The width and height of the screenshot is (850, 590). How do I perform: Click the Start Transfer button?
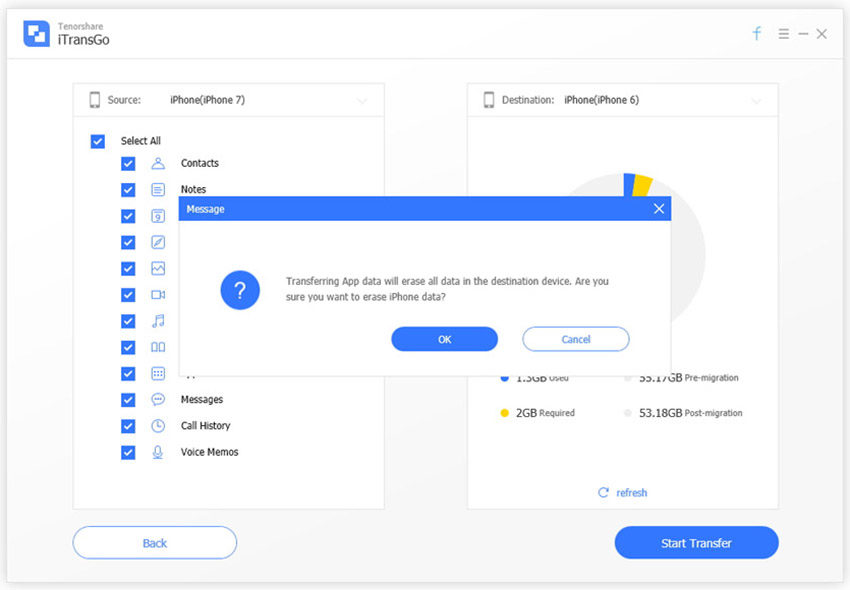pyautogui.click(x=697, y=543)
